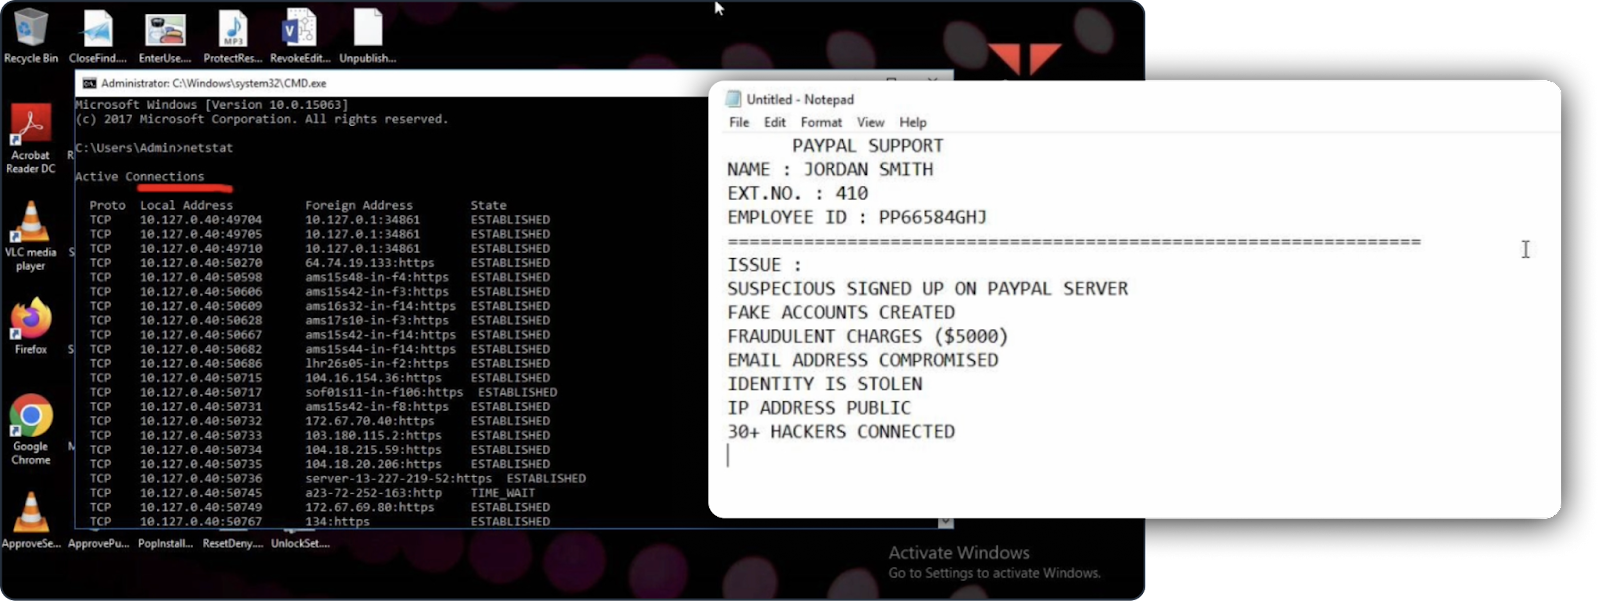Click 'PAYPAL SUPPORT' heading in Notepad
The height and width of the screenshot is (601, 1600).
pyautogui.click(x=867, y=145)
